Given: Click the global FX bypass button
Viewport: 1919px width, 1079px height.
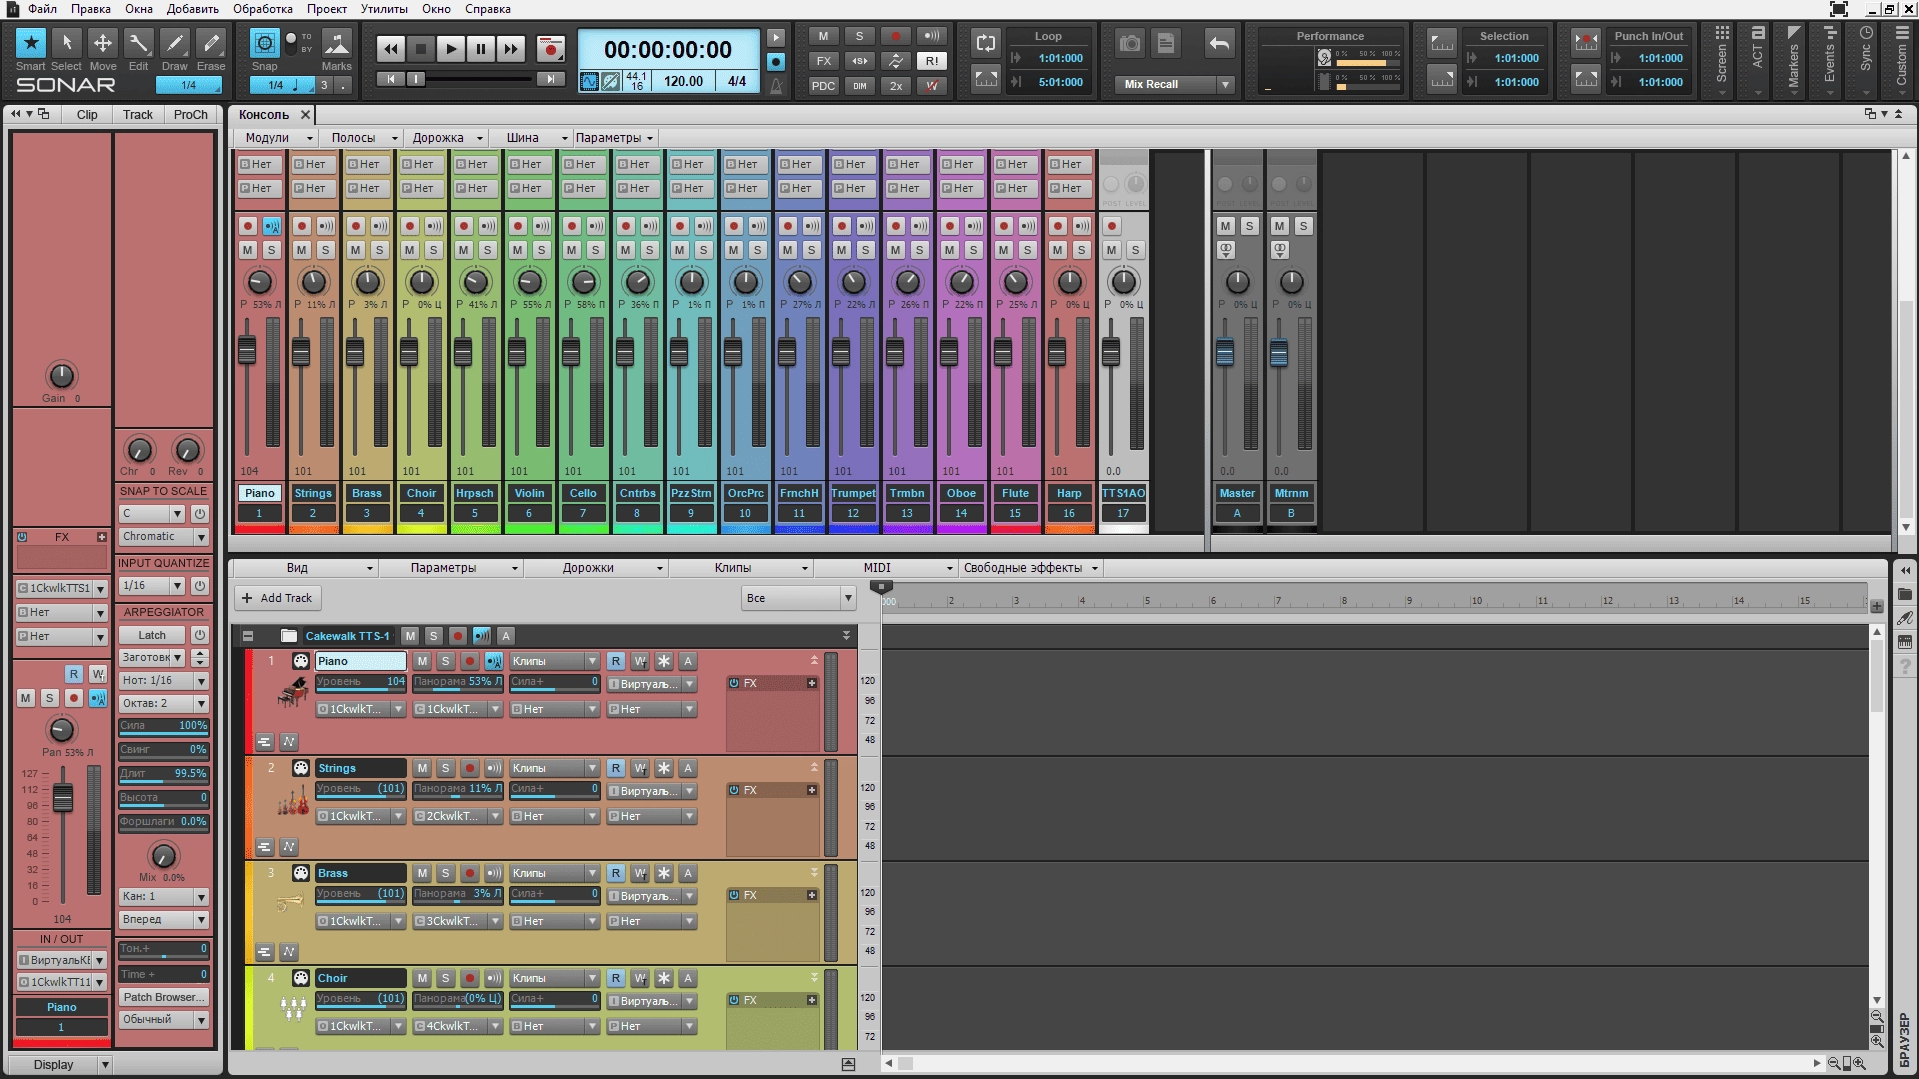Looking at the screenshot, I should 823,61.
